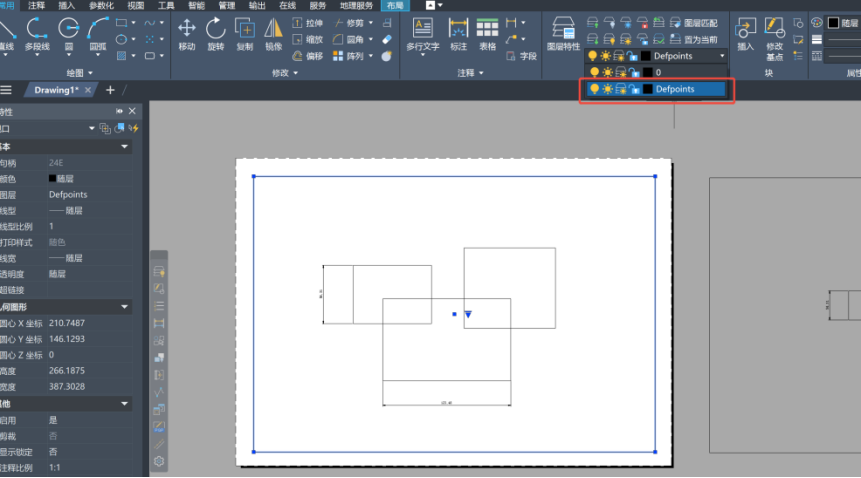Open Layer Properties (图层特性) manager
Screen dimensions: 861x478
[563, 35]
